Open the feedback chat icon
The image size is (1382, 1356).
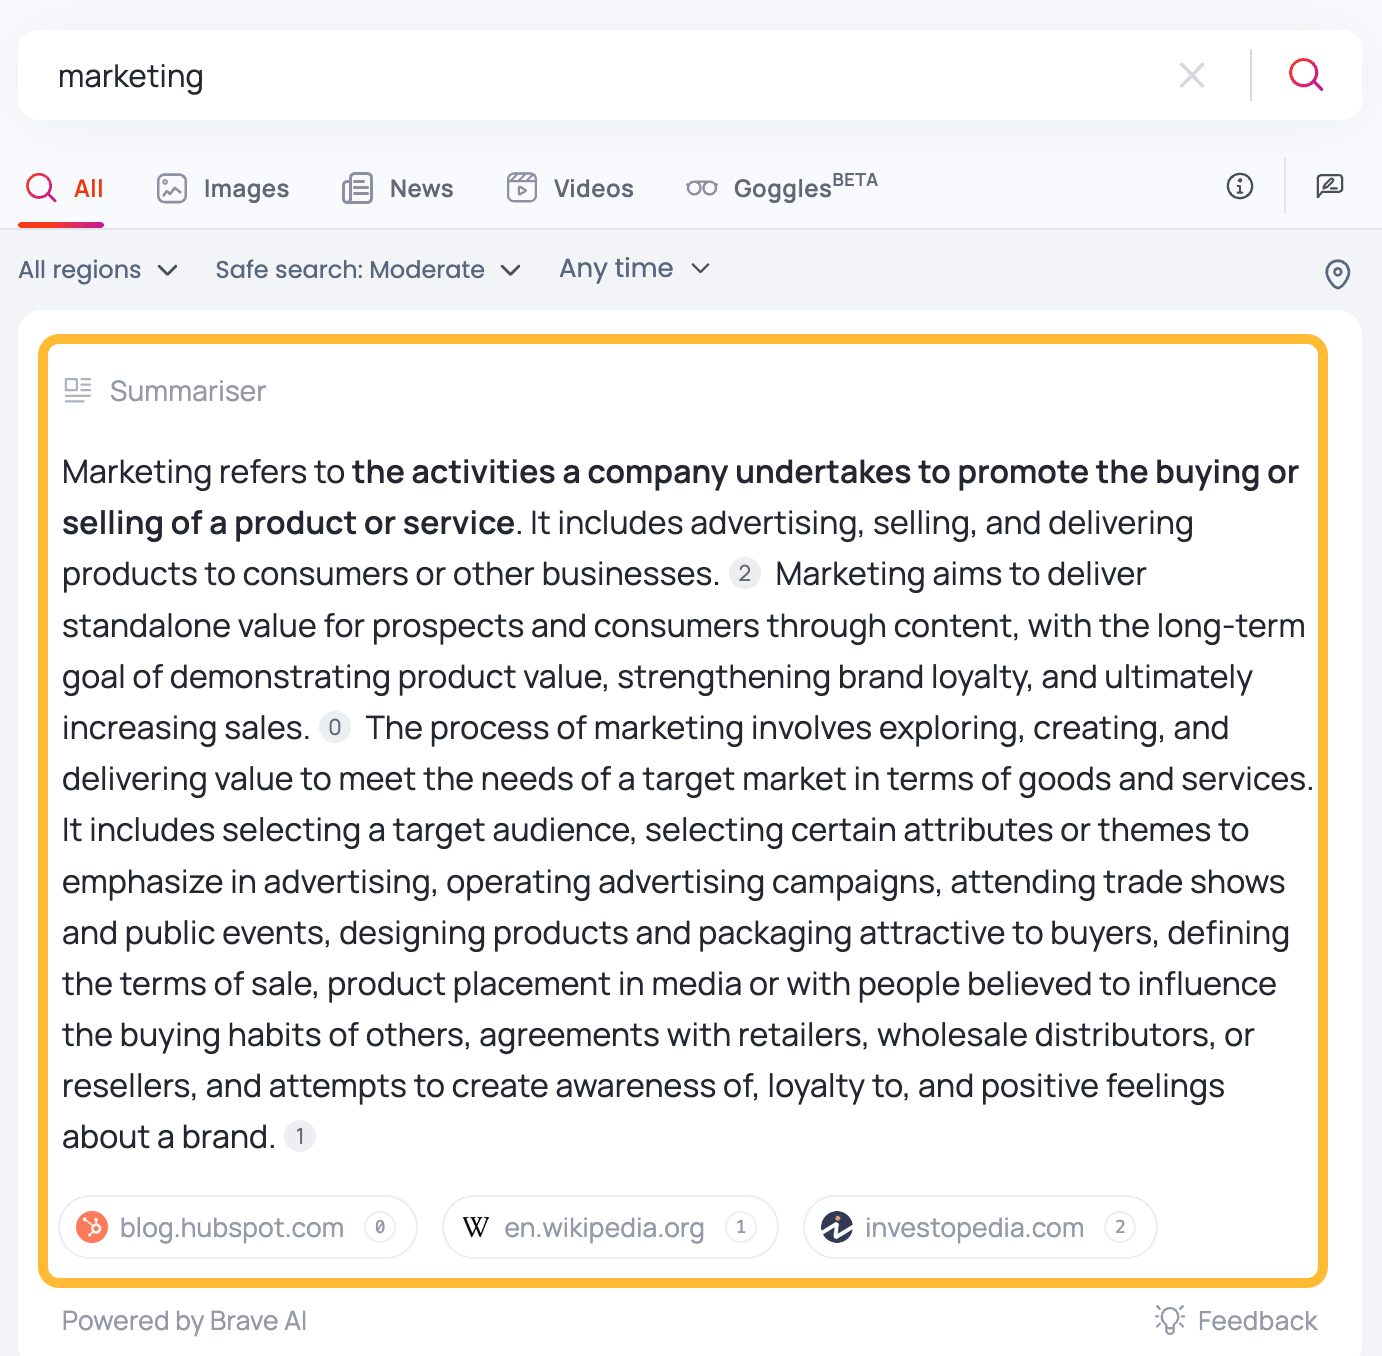tap(1329, 186)
